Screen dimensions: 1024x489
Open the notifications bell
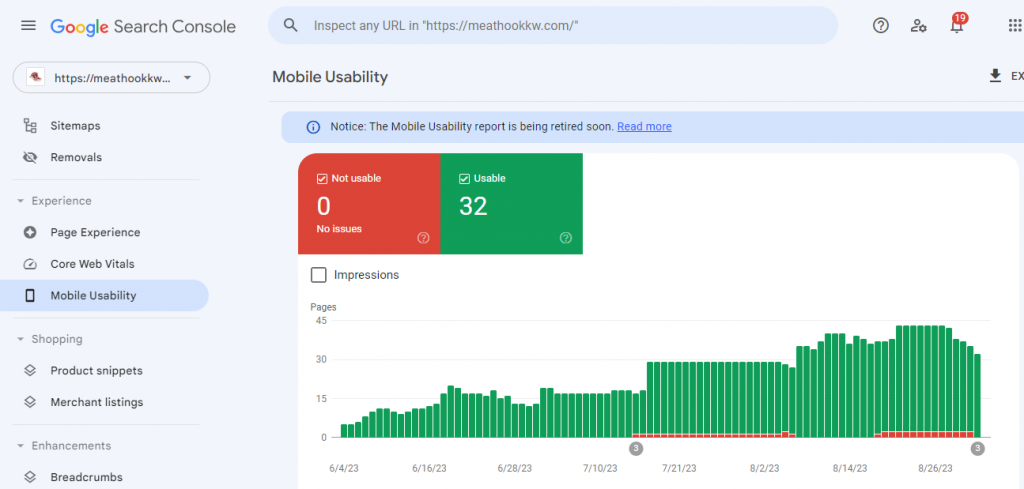click(957, 25)
